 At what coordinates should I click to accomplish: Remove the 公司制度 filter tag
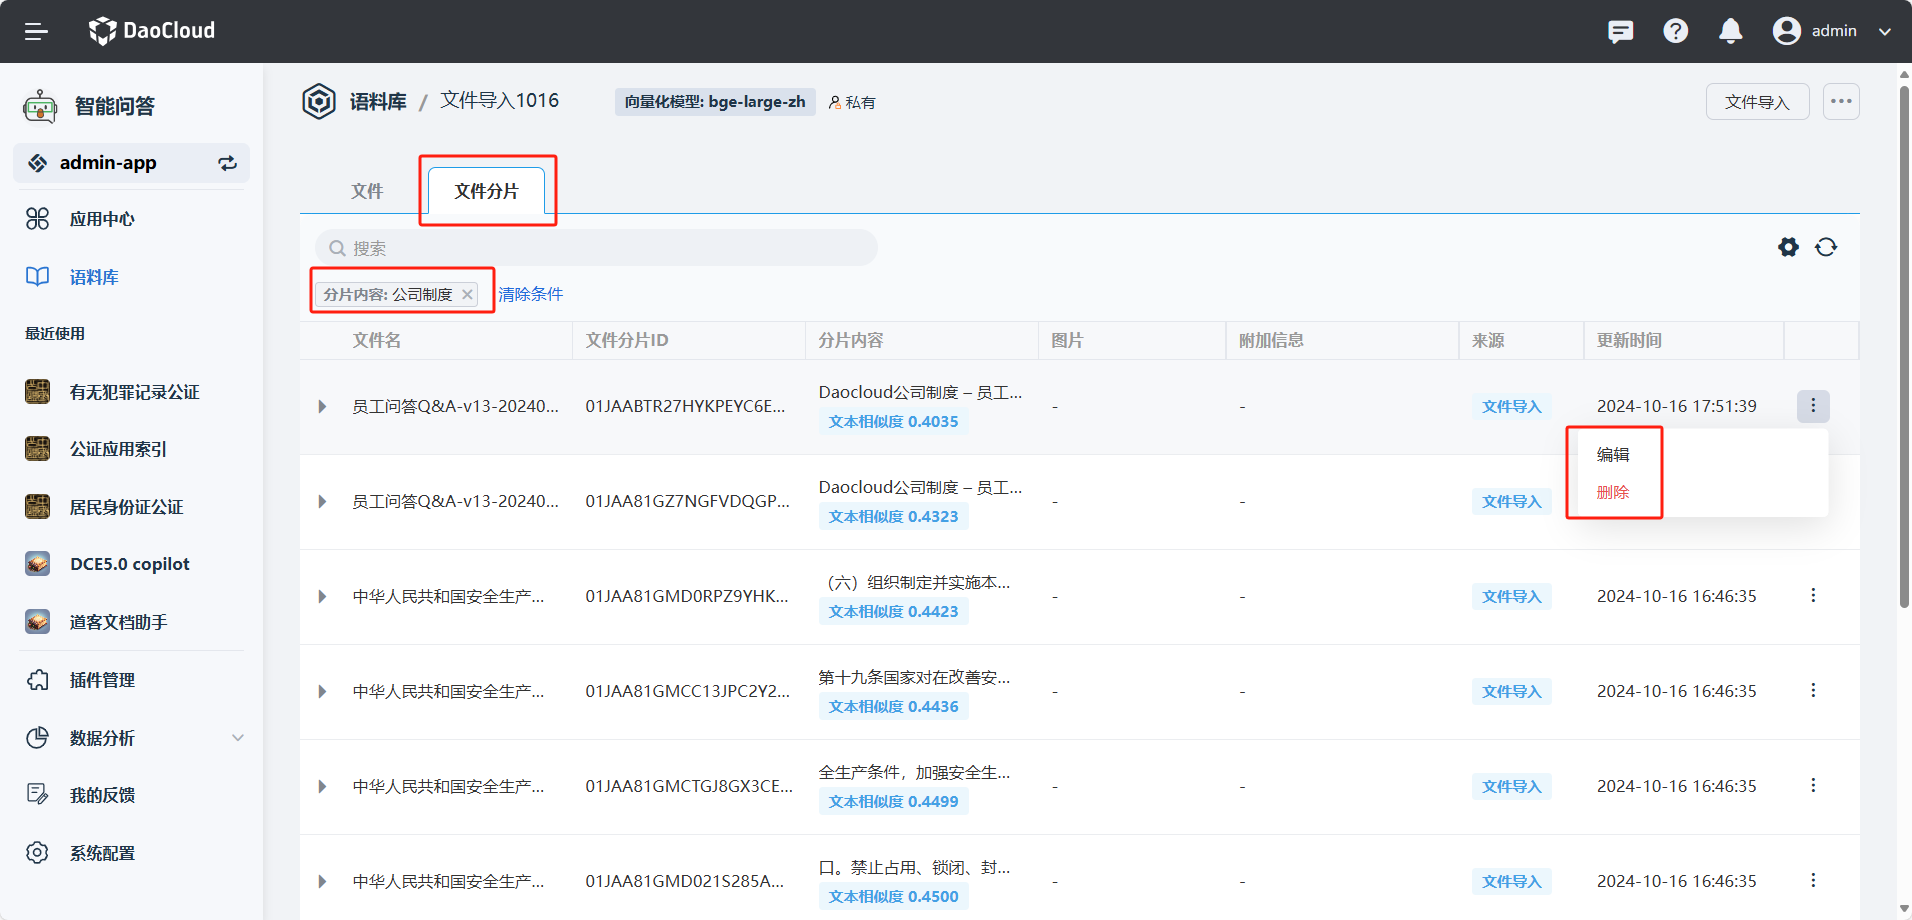click(467, 294)
